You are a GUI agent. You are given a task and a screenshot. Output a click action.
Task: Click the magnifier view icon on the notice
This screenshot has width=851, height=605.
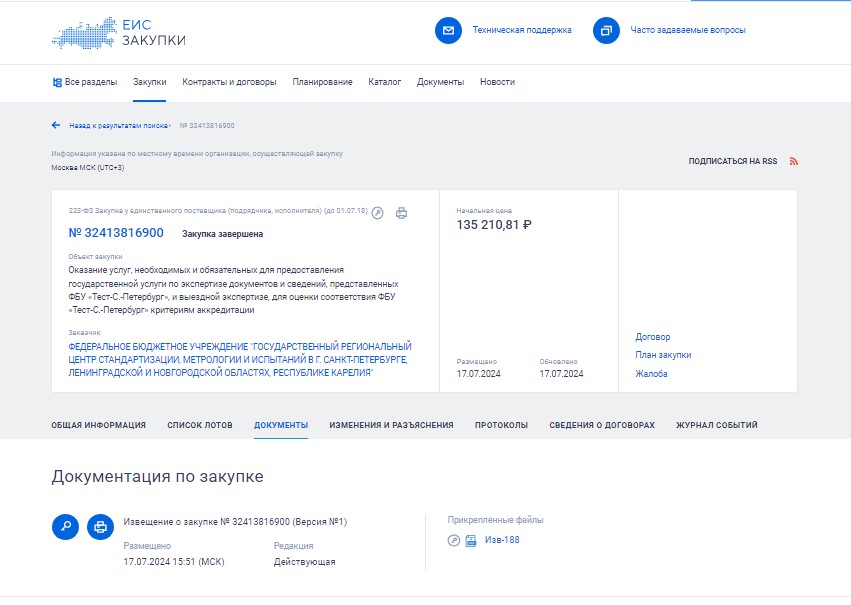[x=66, y=525]
